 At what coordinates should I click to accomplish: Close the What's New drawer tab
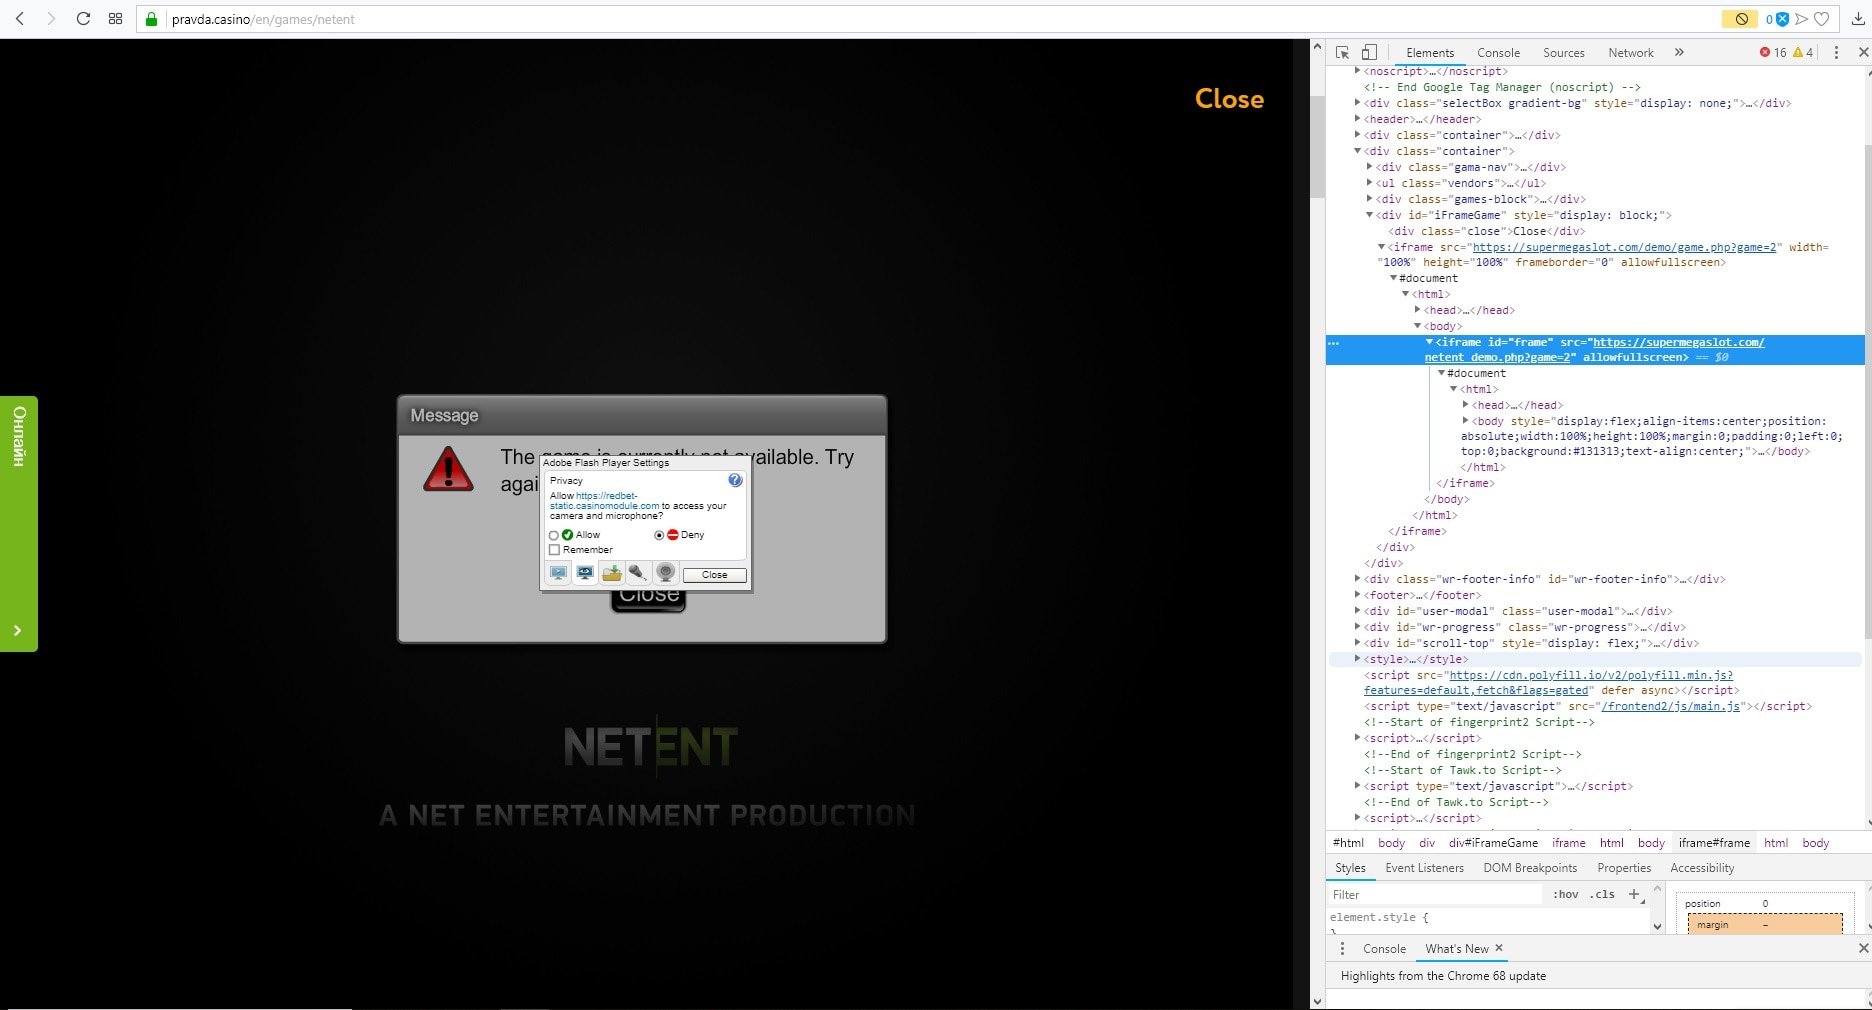click(x=1499, y=948)
